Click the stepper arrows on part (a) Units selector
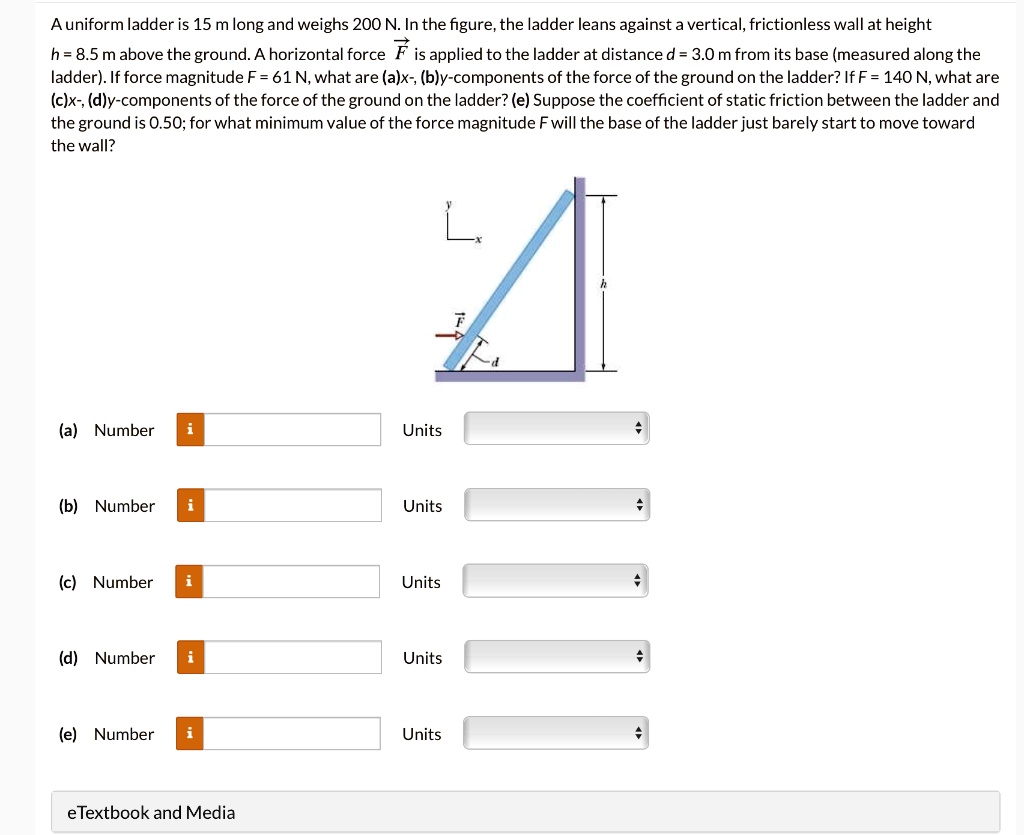The image size is (1024, 835). 638,427
